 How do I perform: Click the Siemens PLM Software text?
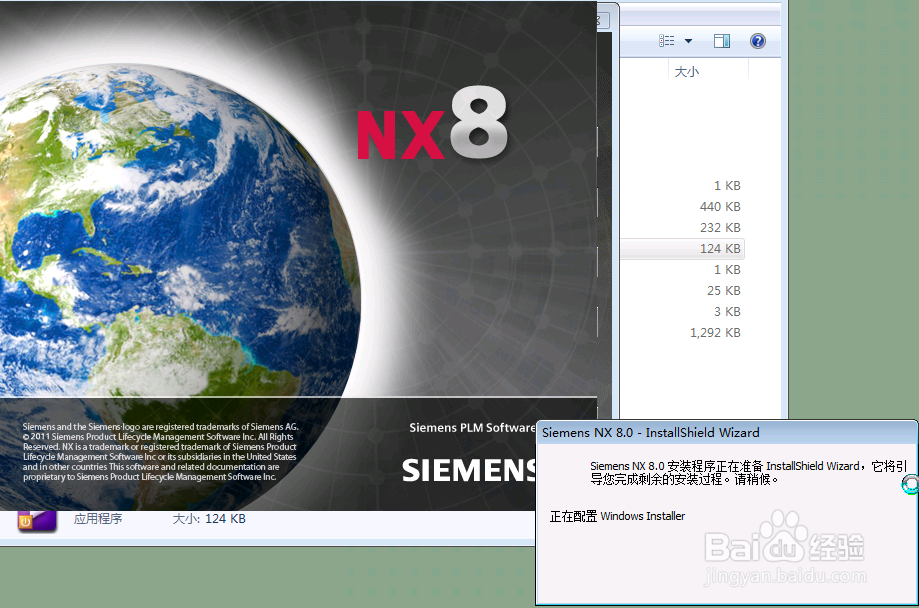[472, 427]
